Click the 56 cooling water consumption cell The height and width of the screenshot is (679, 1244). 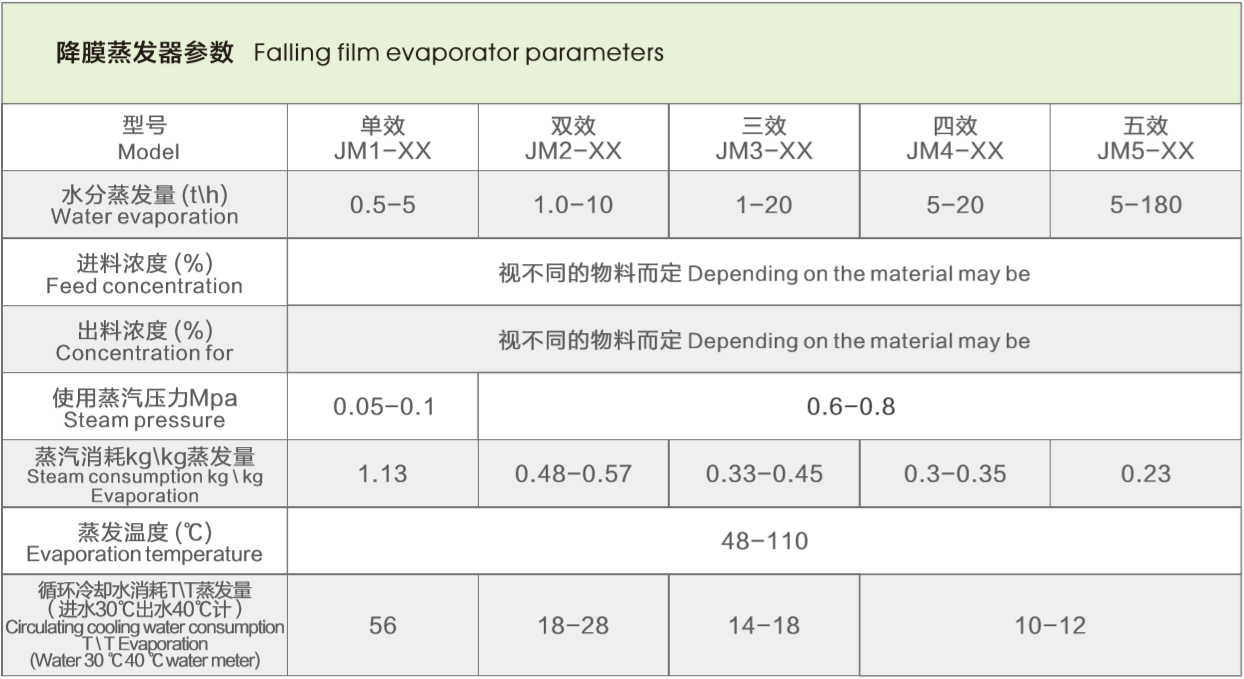click(382, 626)
